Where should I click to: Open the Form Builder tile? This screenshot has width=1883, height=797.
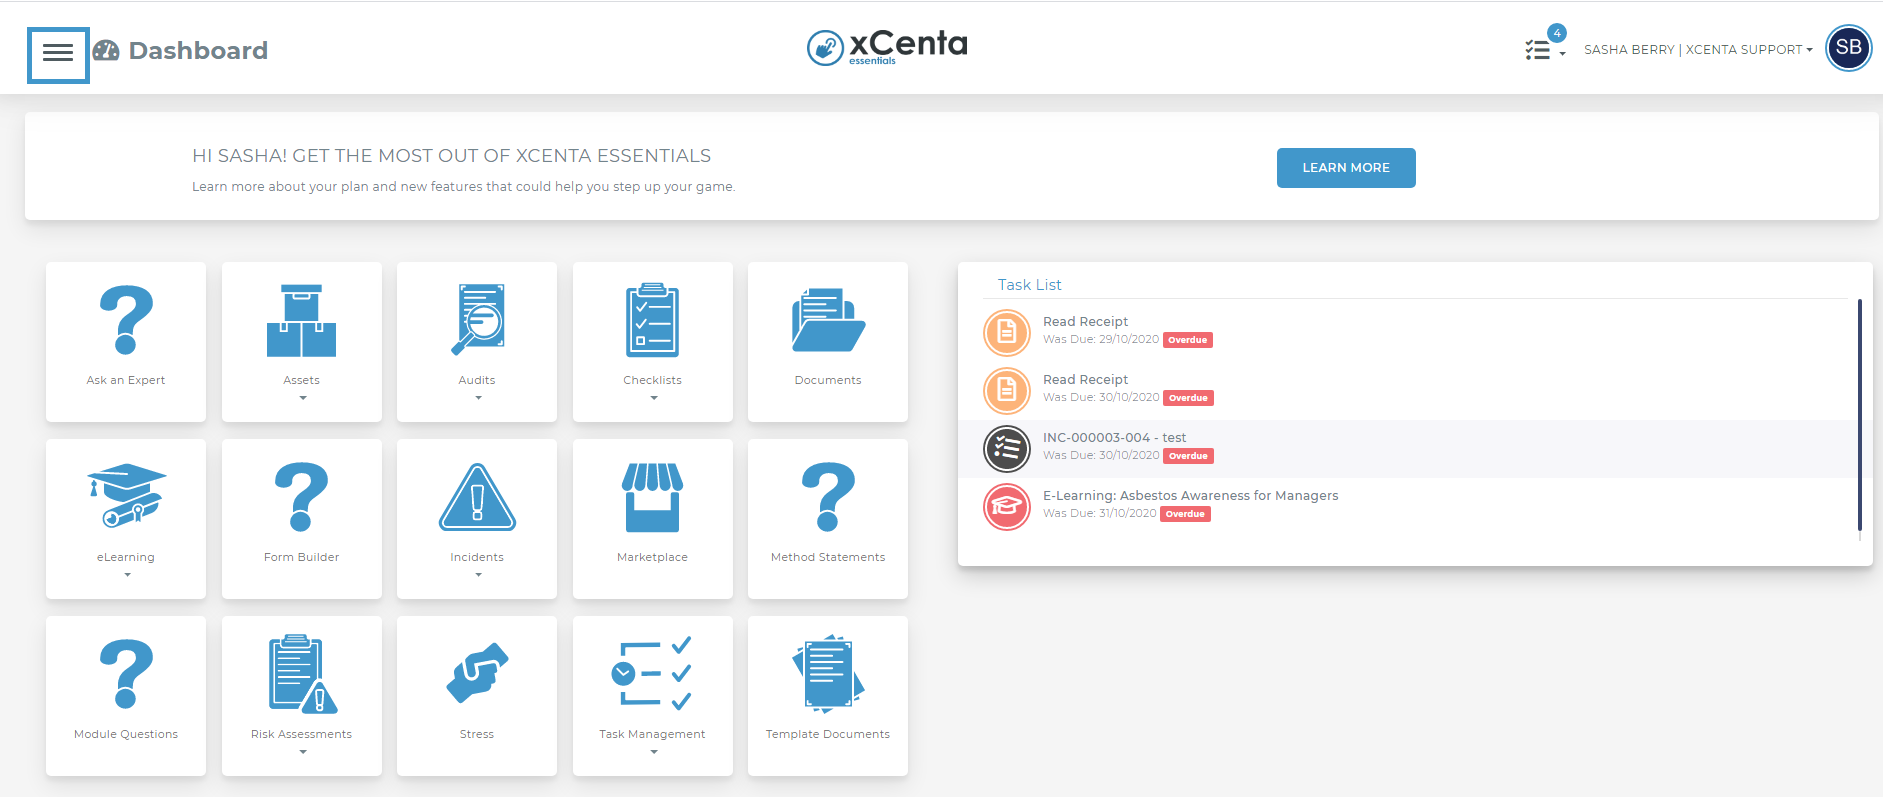coord(302,519)
